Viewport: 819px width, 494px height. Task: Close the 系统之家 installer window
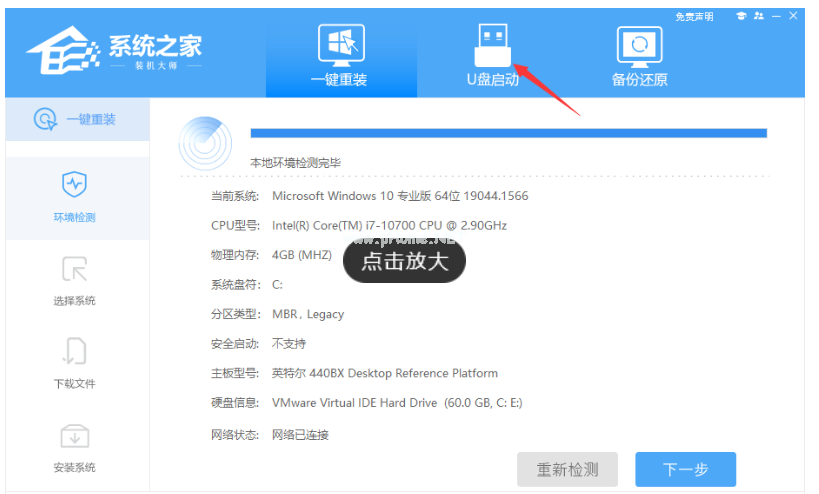coord(793,16)
